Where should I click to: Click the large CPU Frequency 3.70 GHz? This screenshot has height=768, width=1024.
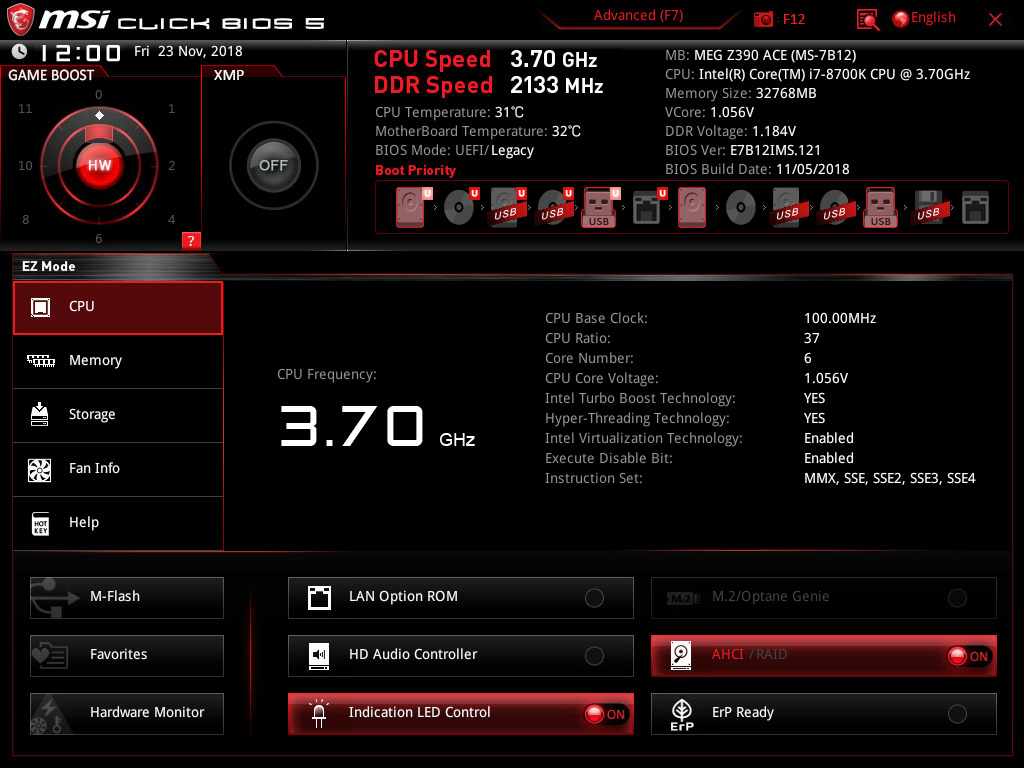click(377, 426)
